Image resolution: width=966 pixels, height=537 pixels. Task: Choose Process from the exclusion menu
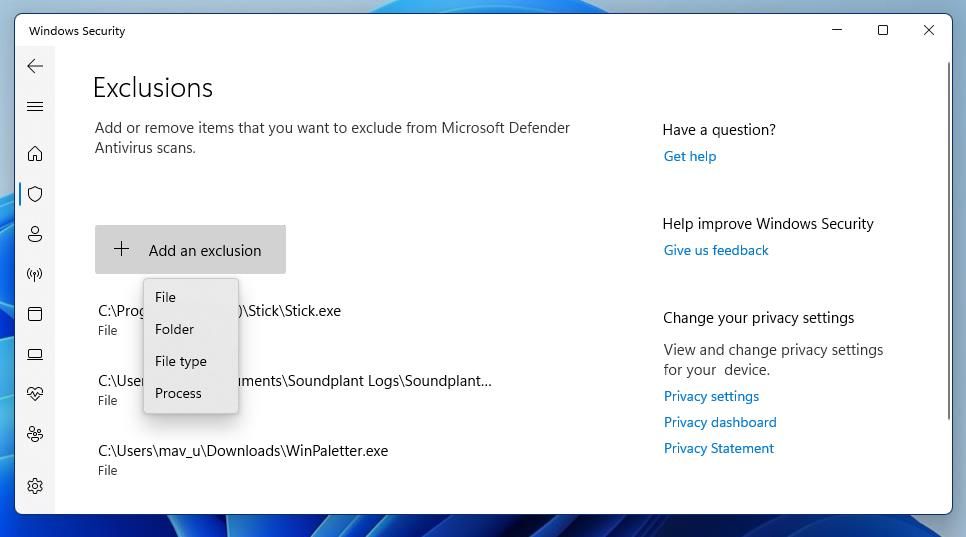tap(190, 394)
